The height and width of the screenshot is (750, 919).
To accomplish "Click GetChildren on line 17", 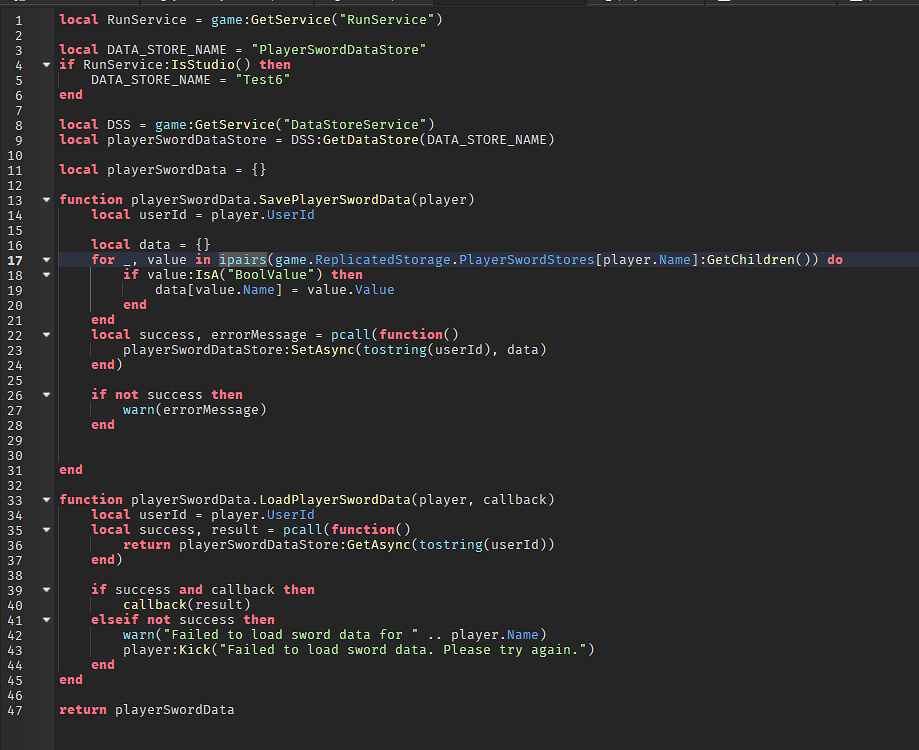I will 751,260.
